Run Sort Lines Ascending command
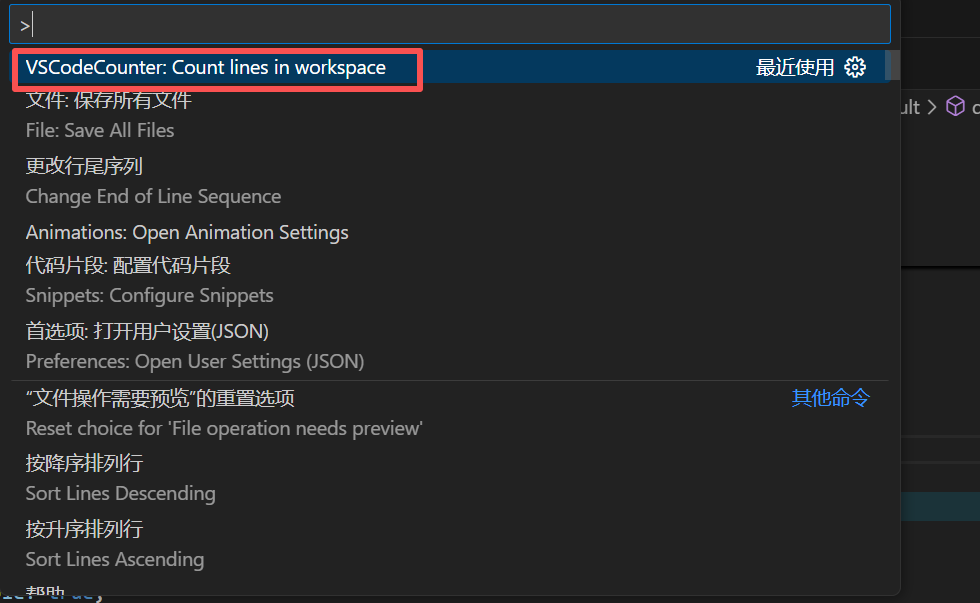This screenshot has height=603, width=980. click(x=449, y=544)
